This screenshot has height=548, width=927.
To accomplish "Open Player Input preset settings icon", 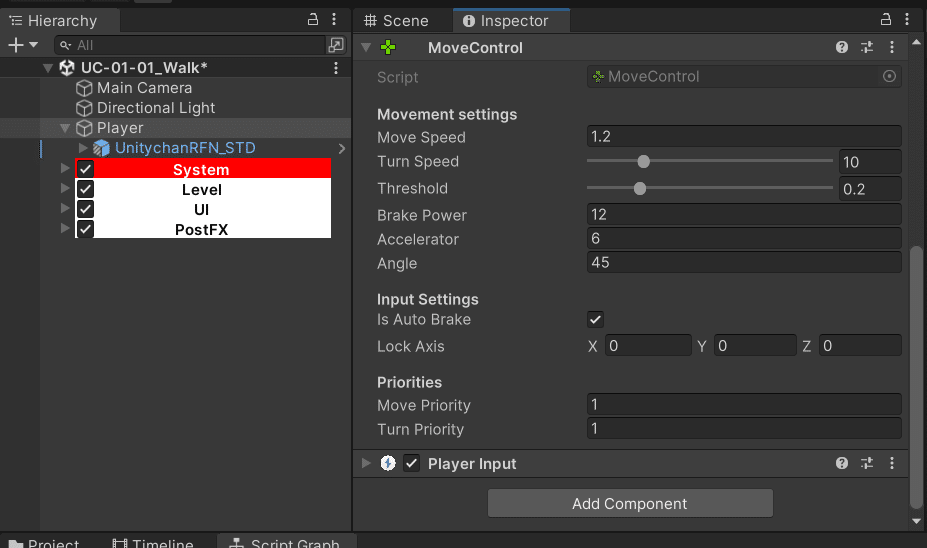I will click(x=867, y=463).
